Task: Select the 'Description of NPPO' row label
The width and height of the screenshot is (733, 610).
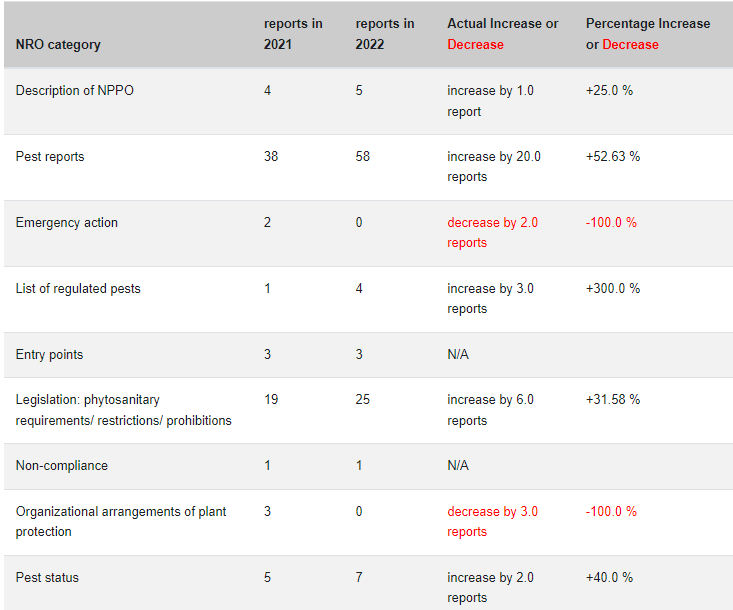Action: point(75,91)
